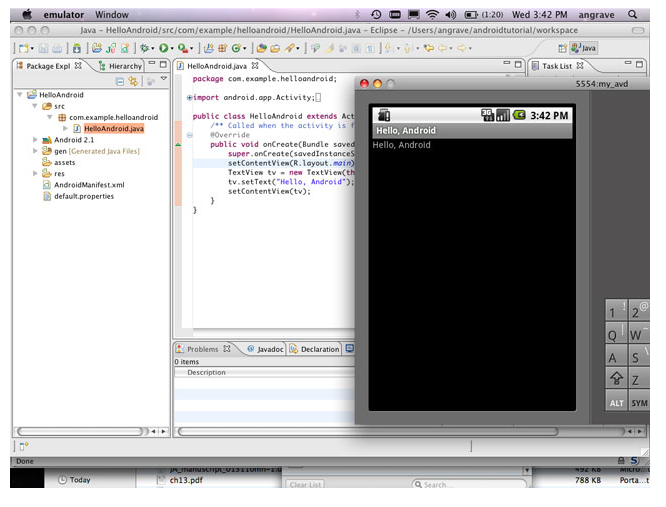Click the Print icon in Eclipse toolbar
This screenshot has width=666, height=507.
click(57, 48)
